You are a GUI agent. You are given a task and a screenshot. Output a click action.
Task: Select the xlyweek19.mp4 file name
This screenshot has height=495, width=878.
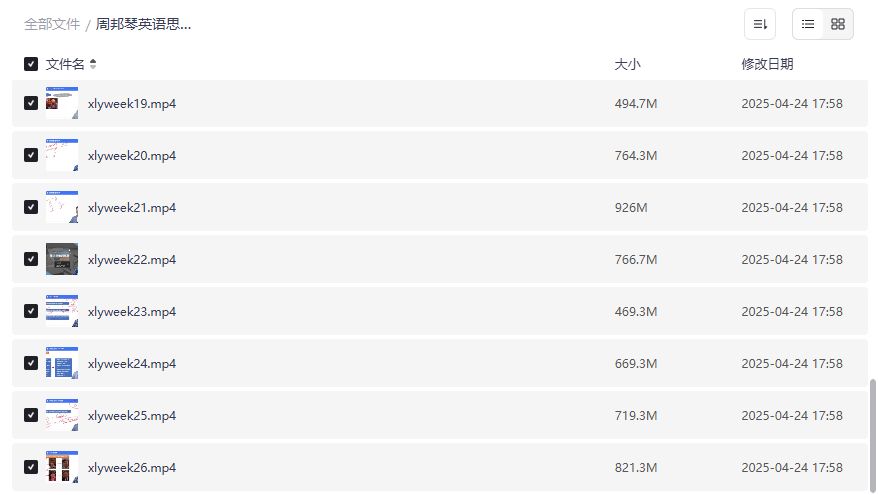tap(132, 103)
